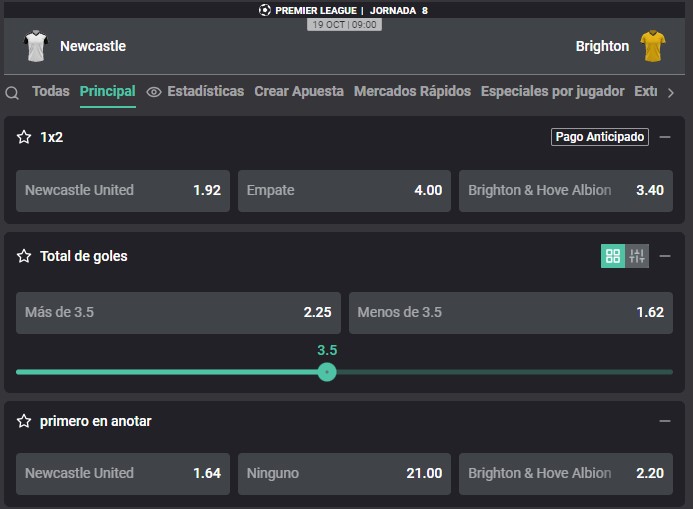Image resolution: width=693 pixels, height=509 pixels.
Task: Click the eye icon beside Estadísticas
Action: pos(154,92)
